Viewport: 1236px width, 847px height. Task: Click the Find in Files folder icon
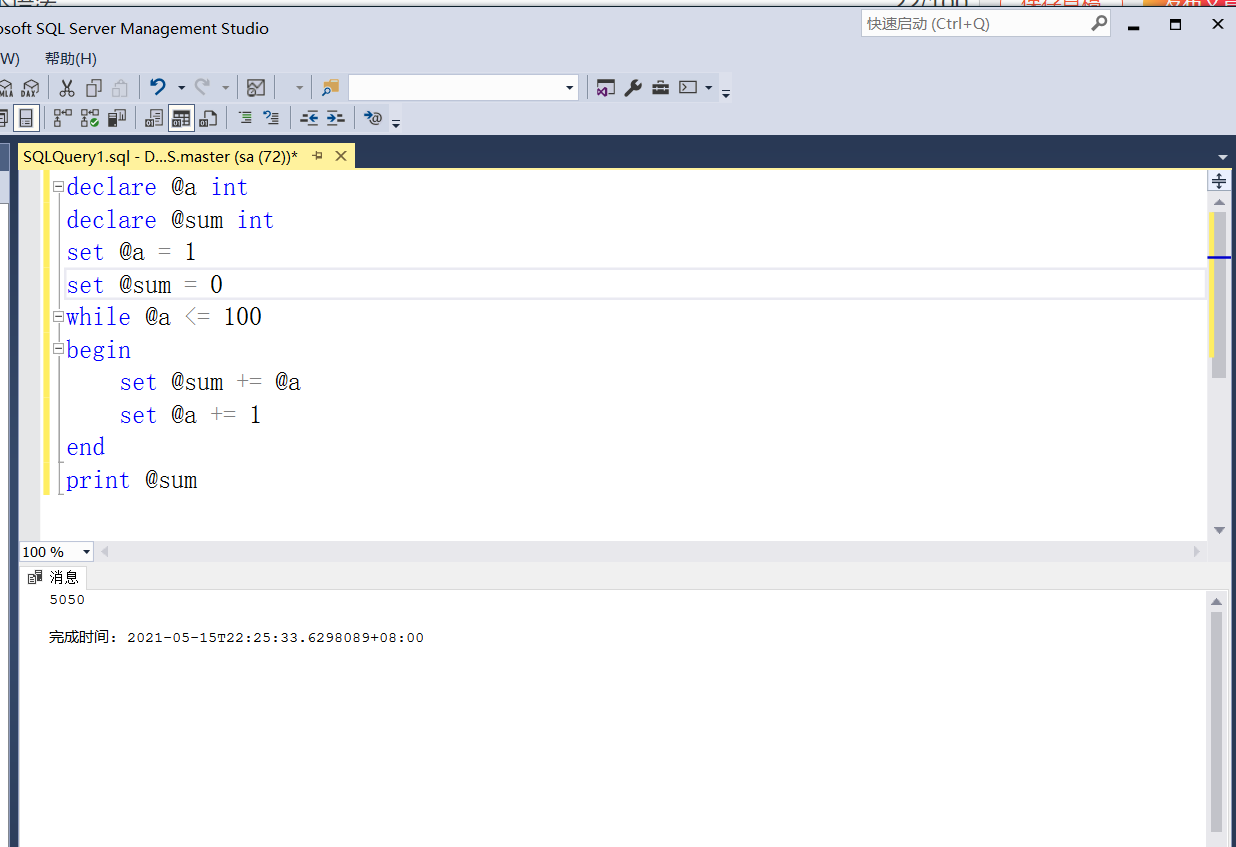pos(330,88)
